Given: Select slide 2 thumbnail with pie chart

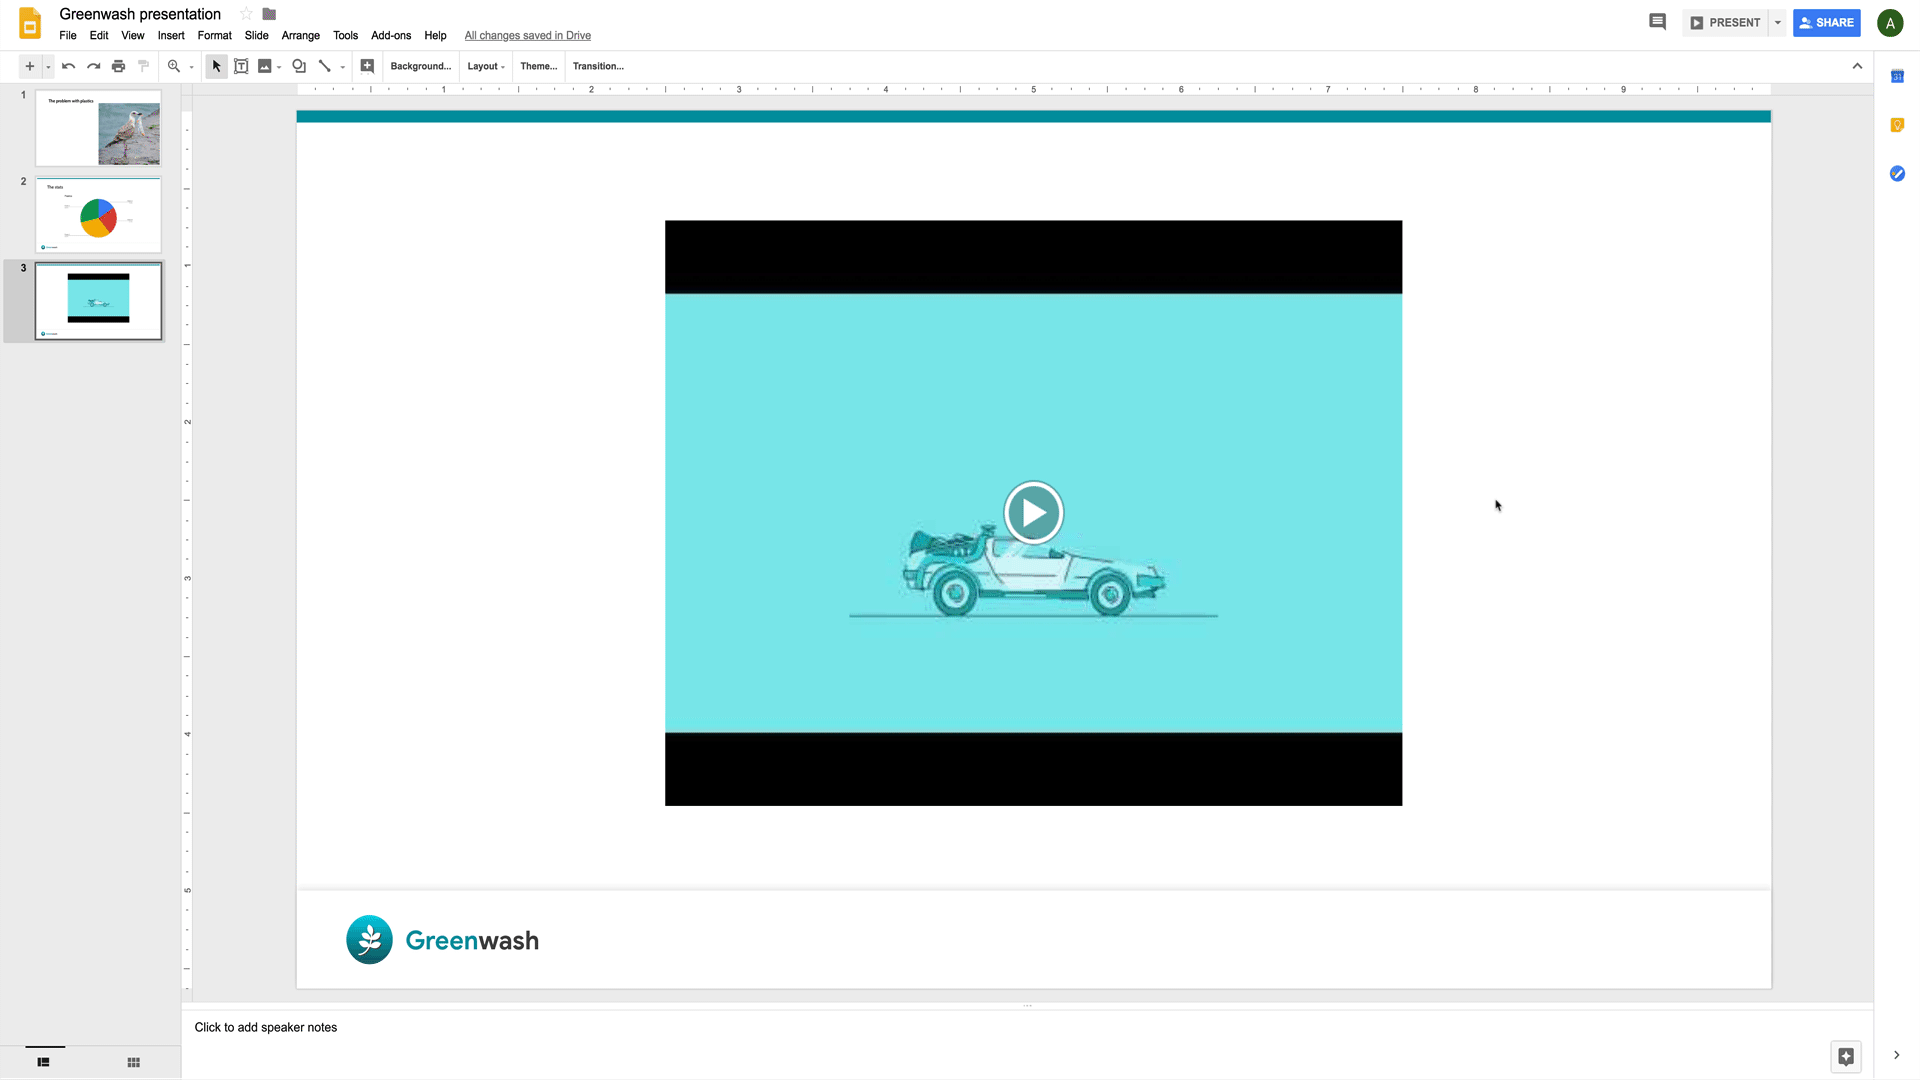Looking at the screenshot, I should tap(98, 215).
